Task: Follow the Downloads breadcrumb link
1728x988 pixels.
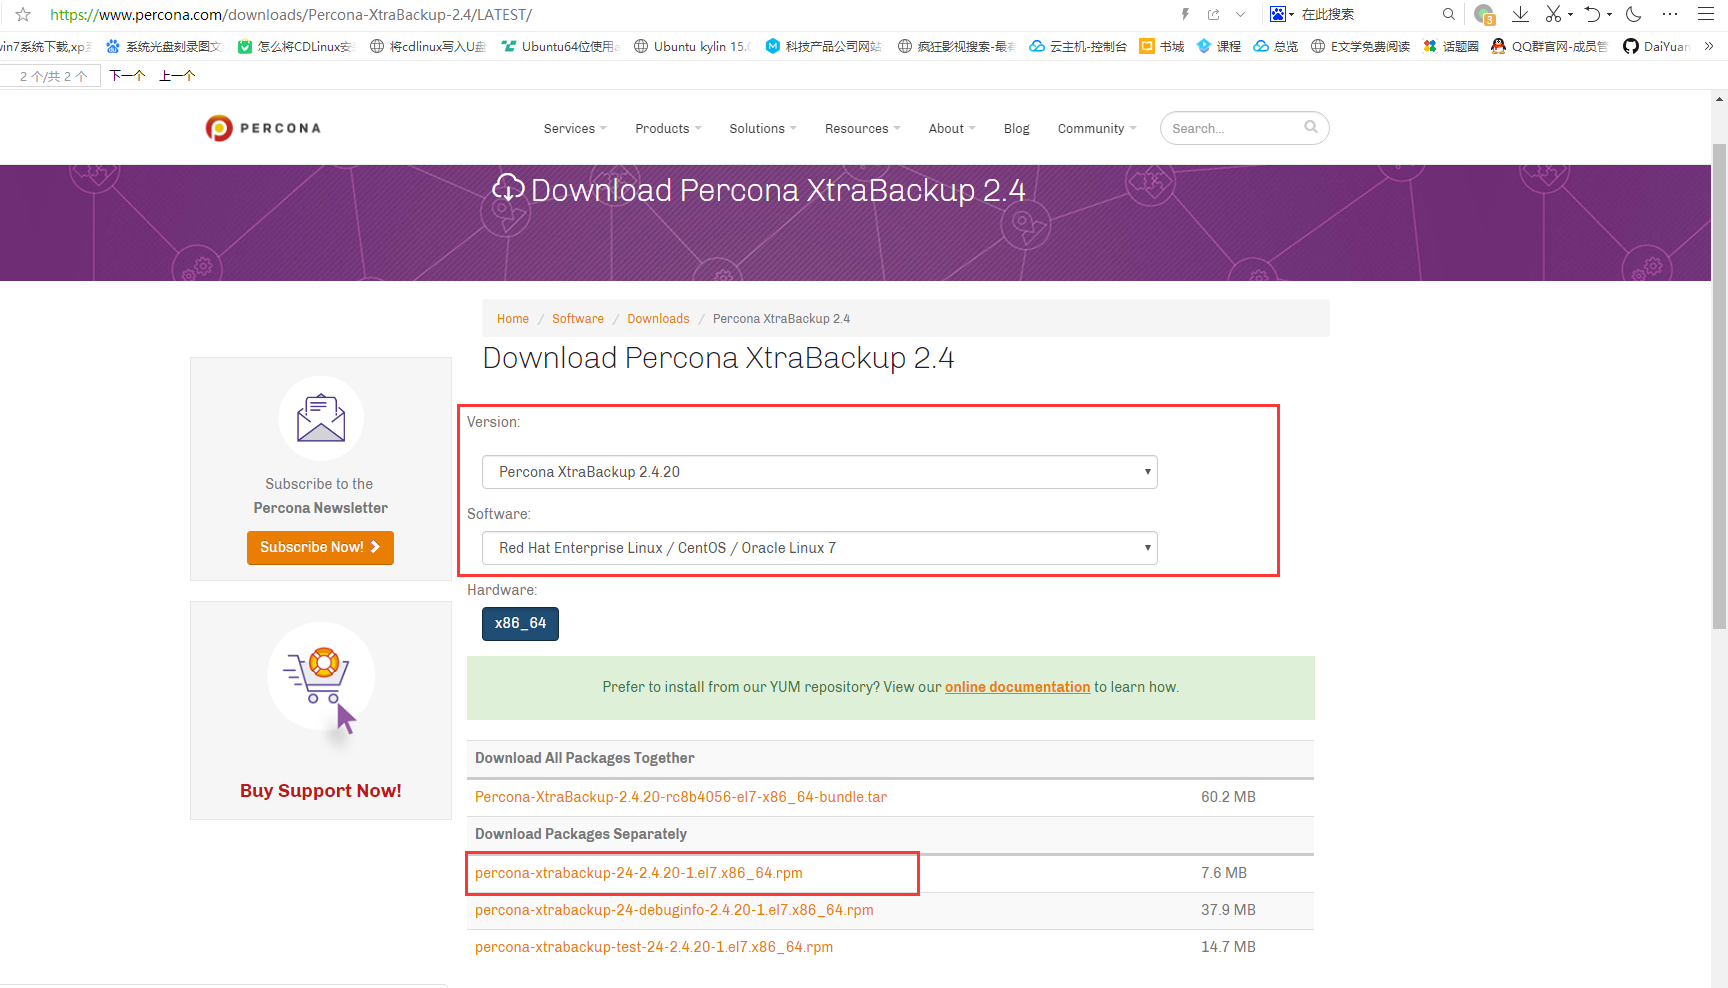Action: [658, 319]
